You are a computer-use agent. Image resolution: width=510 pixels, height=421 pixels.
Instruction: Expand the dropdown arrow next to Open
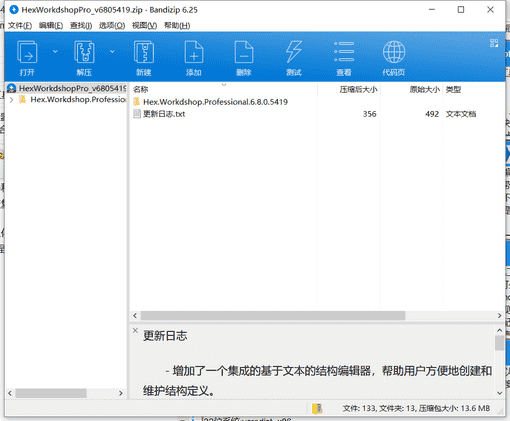click(55, 51)
